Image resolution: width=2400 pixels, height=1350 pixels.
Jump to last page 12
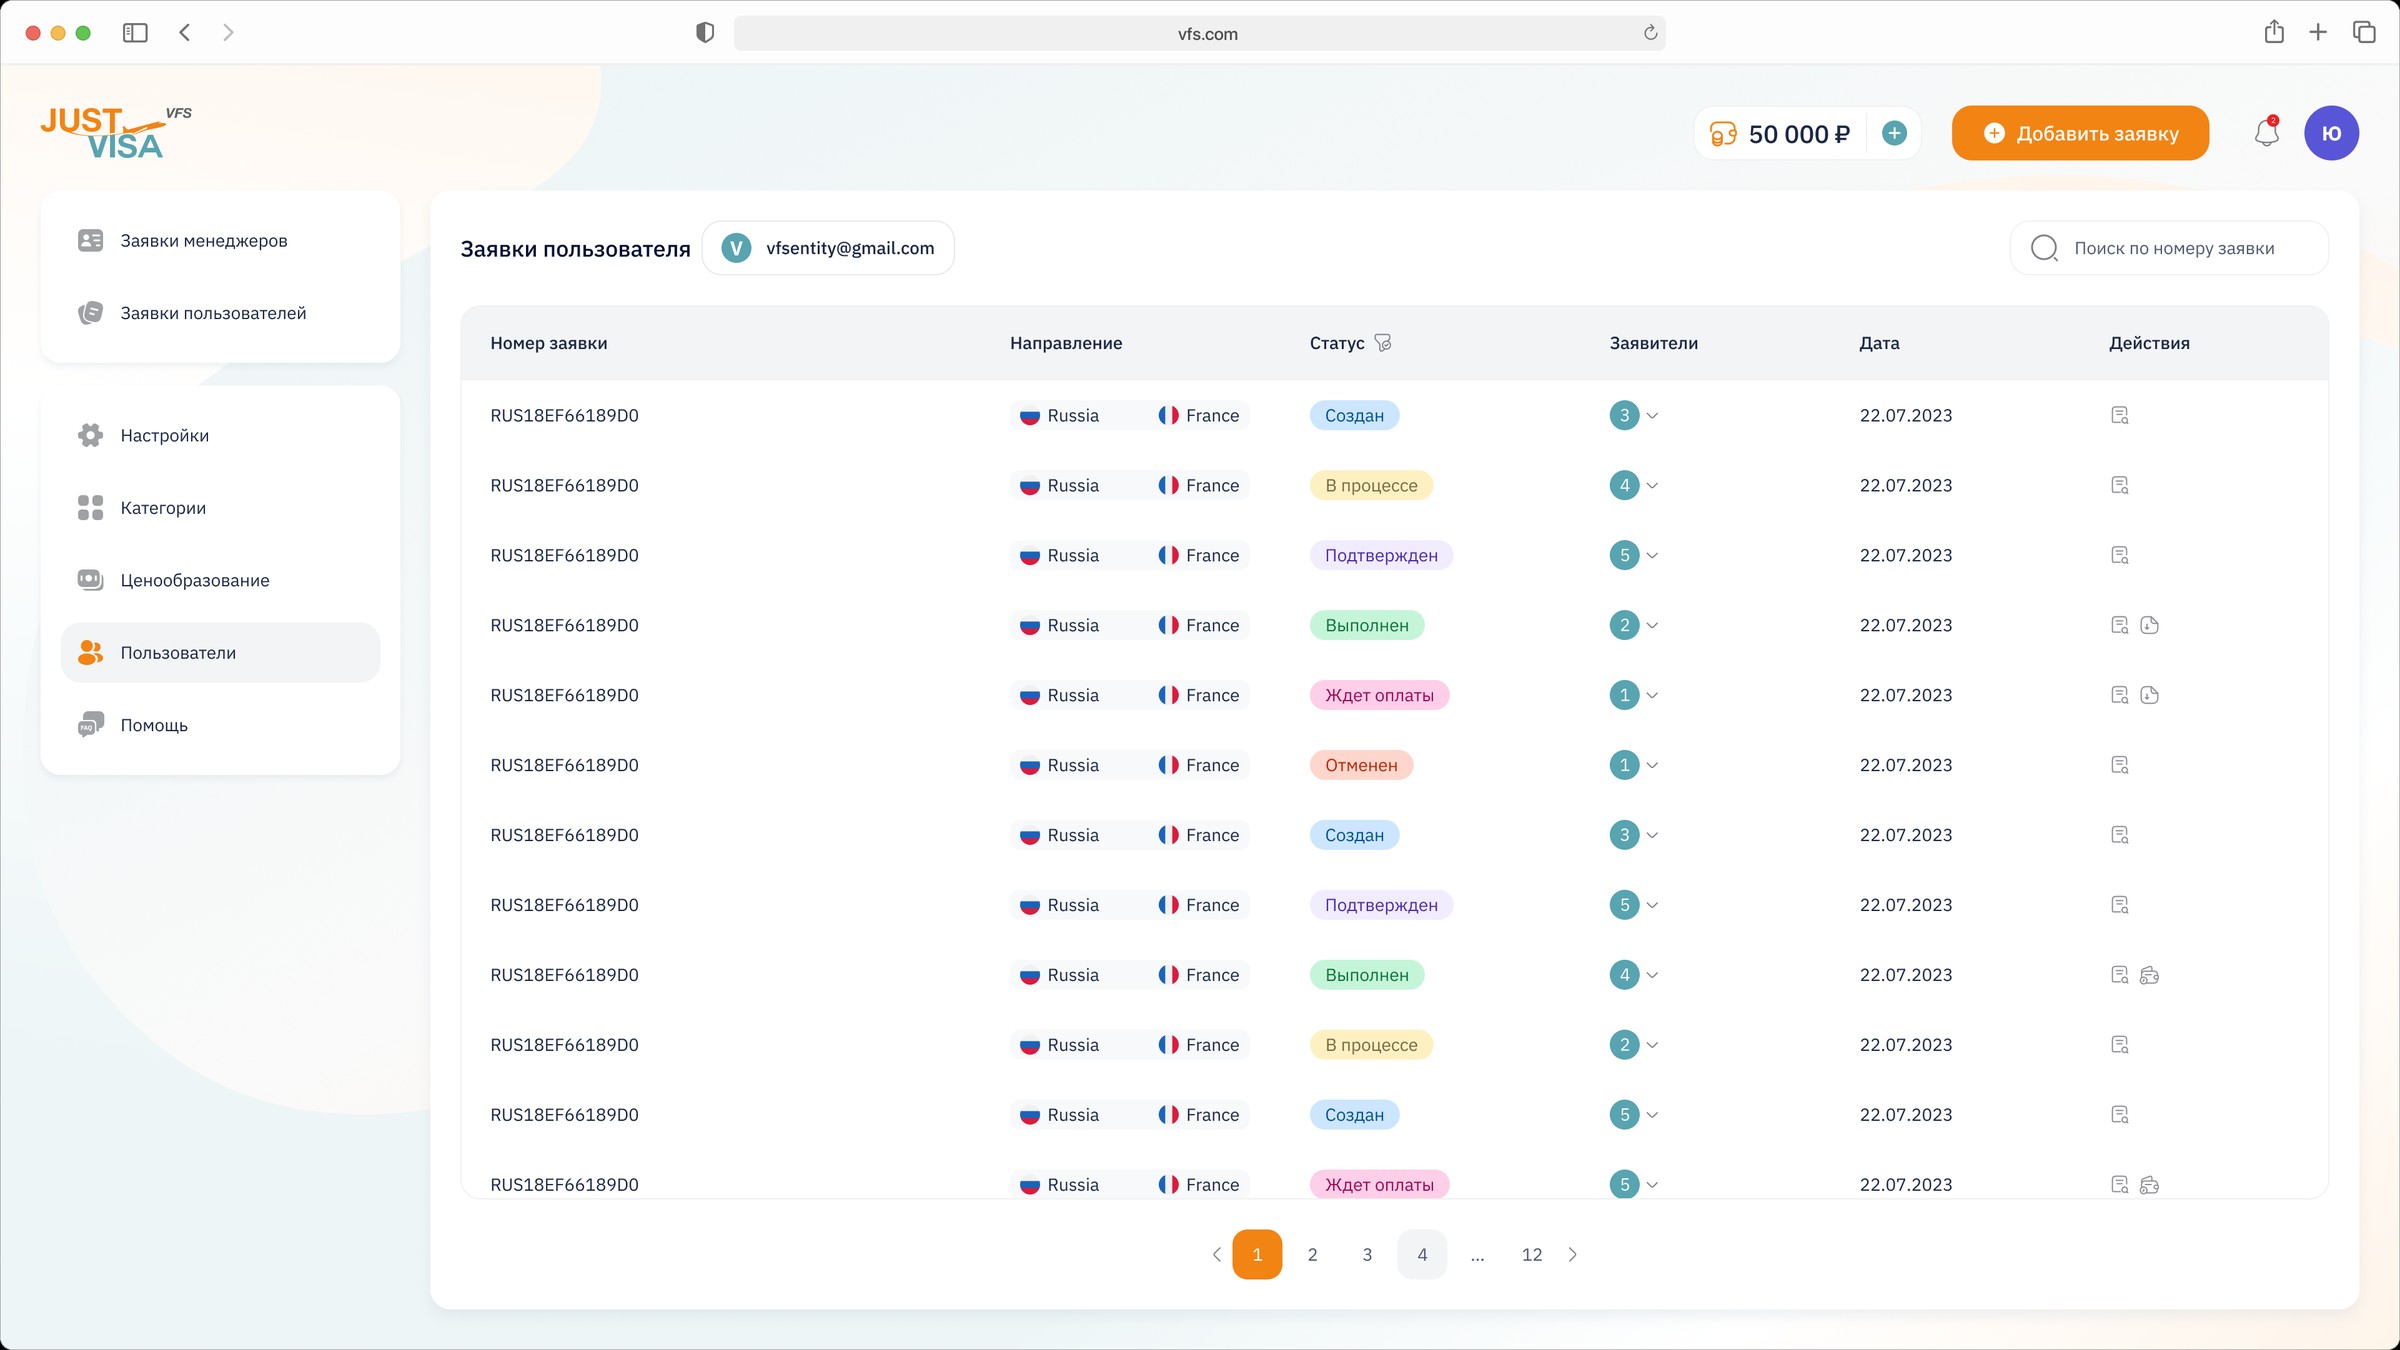click(x=1532, y=1254)
